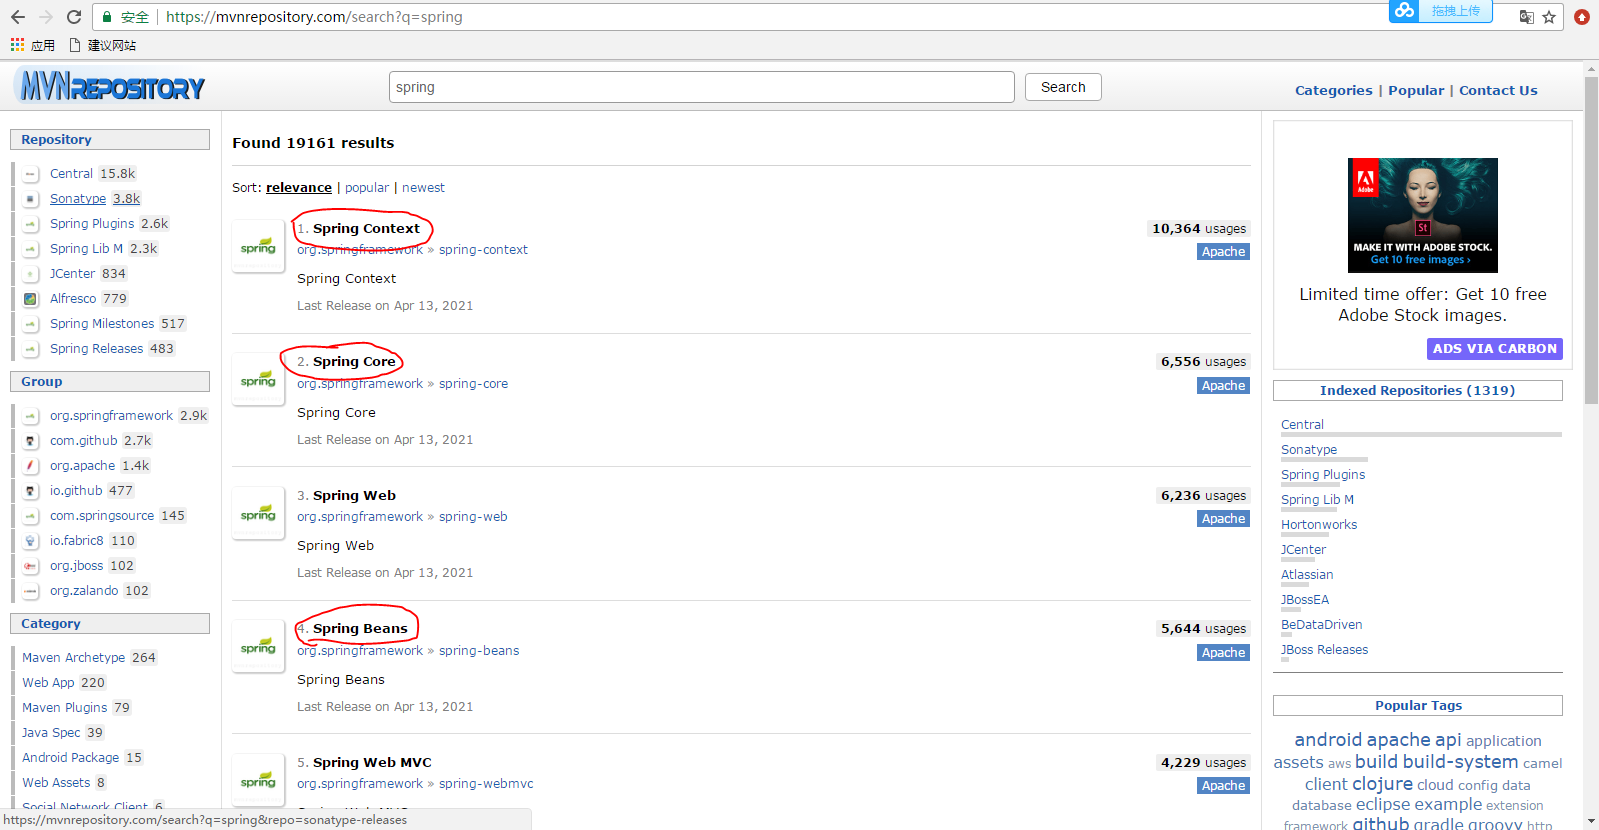Click the Apache license badge for Spring Core

click(1223, 386)
